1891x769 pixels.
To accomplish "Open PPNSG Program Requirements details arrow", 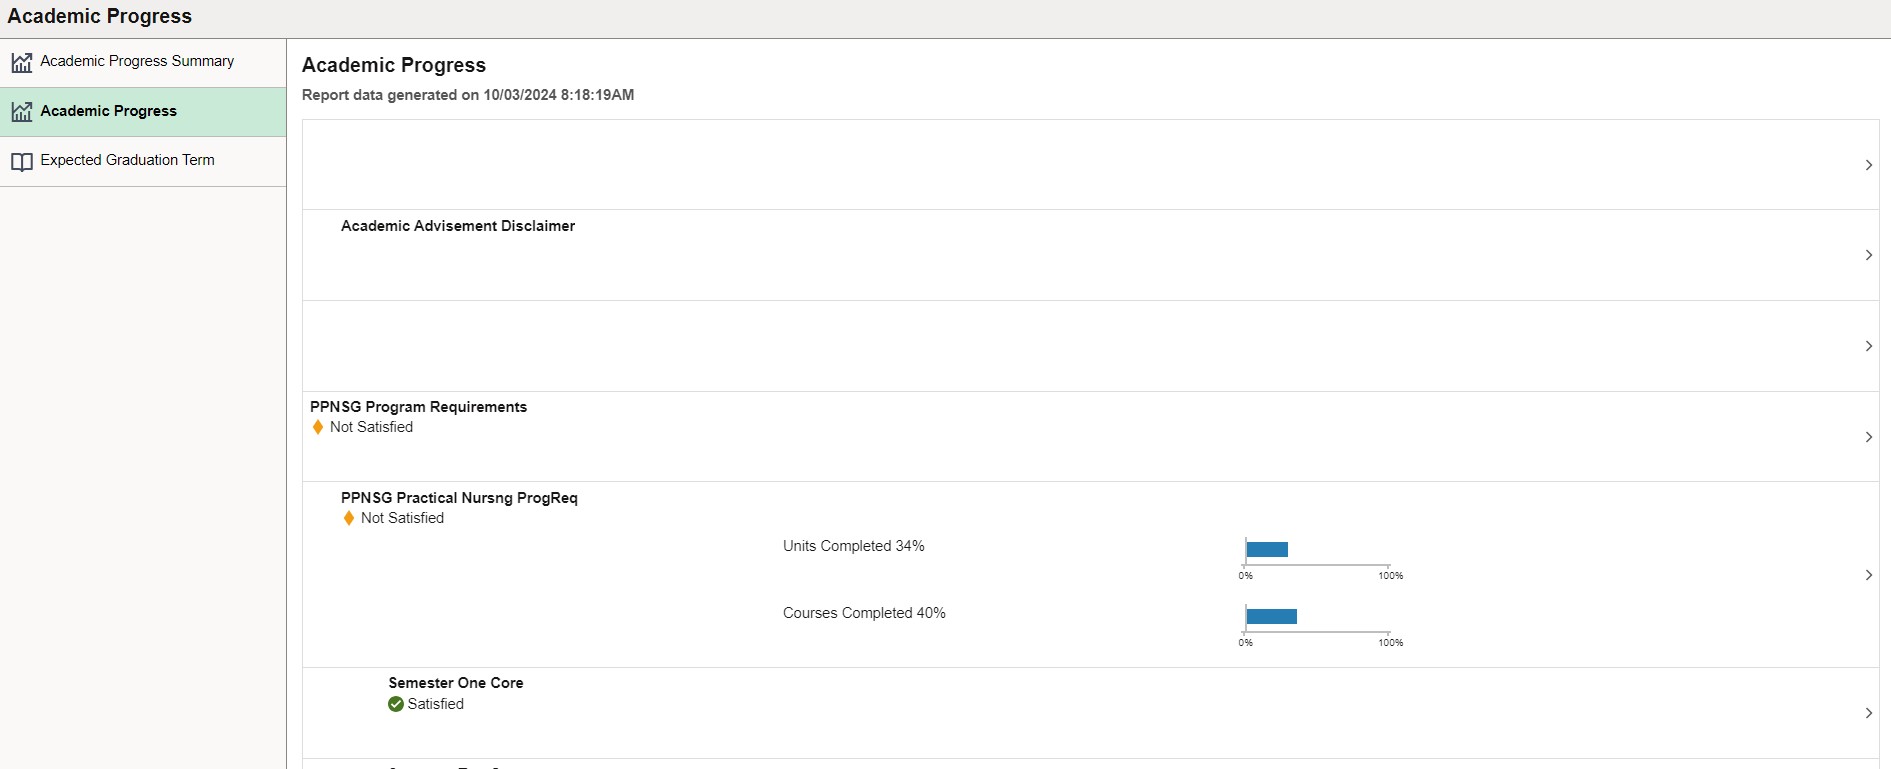I will 1868,437.
